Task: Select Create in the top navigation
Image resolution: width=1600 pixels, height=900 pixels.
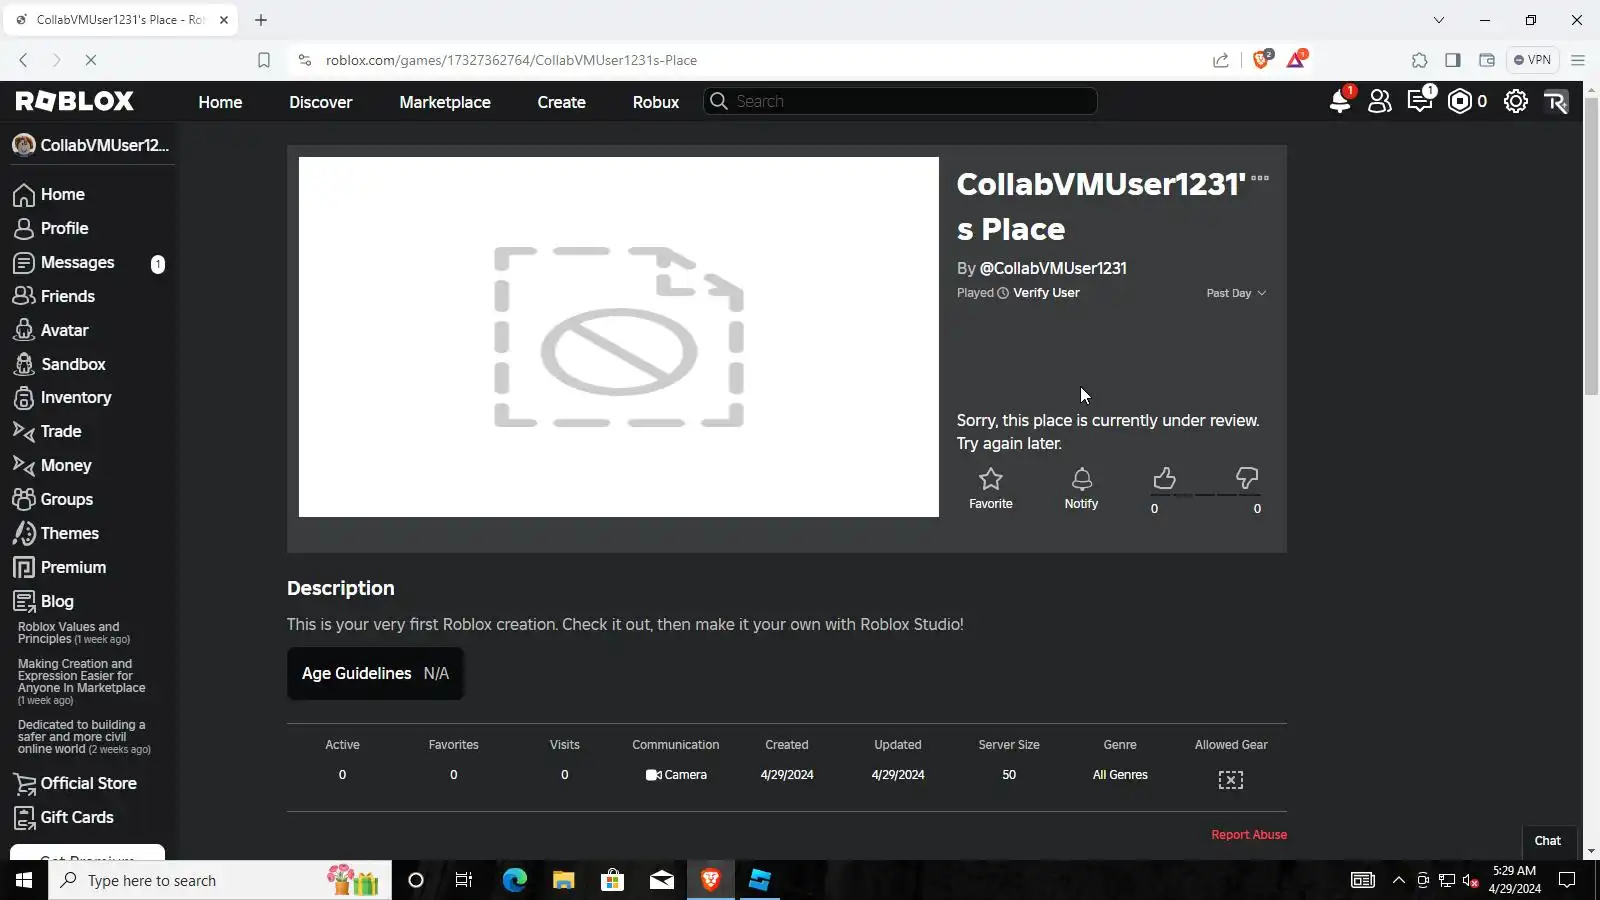Action: tap(562, 102)
